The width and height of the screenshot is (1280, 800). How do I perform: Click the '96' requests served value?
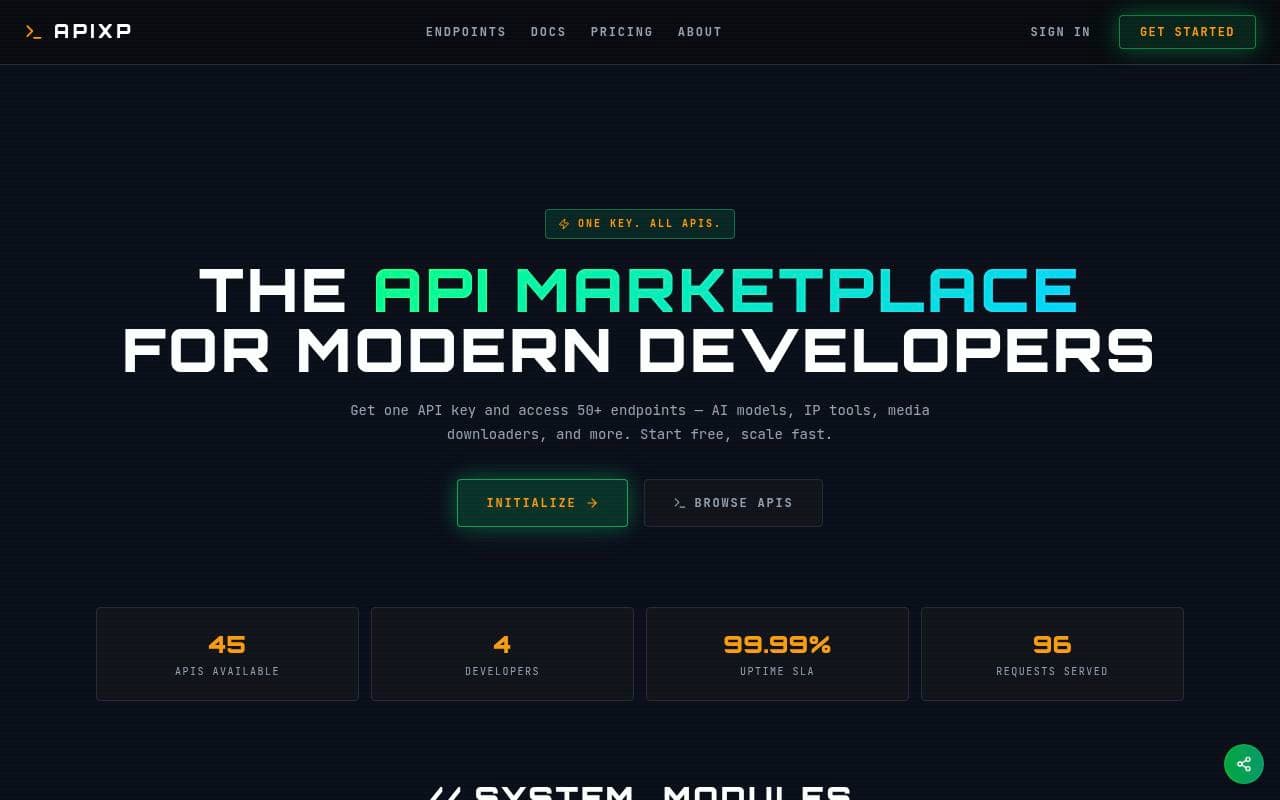1052,644
